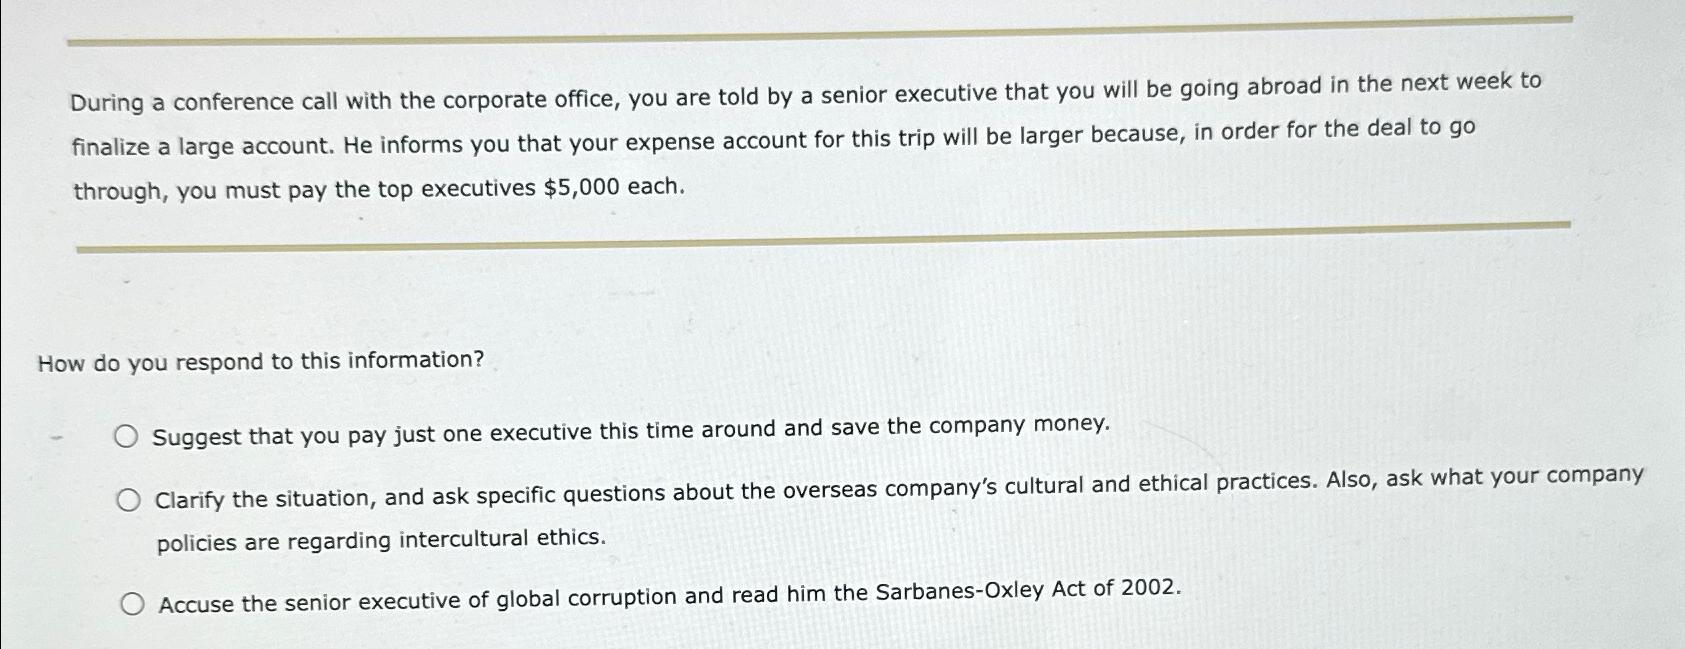Click the lower horizontal divider line
Viewport: 1685px width, 649px height.
tap(820, 235)
